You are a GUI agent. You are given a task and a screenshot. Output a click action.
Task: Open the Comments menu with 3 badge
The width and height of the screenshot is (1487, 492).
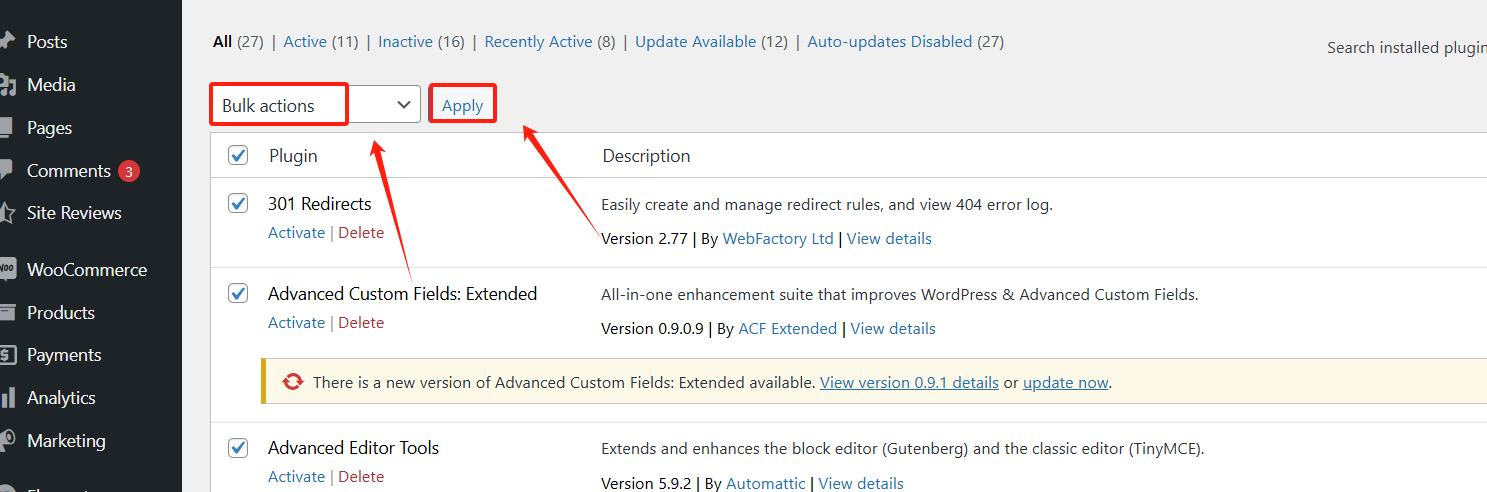[x=70, y=171]
